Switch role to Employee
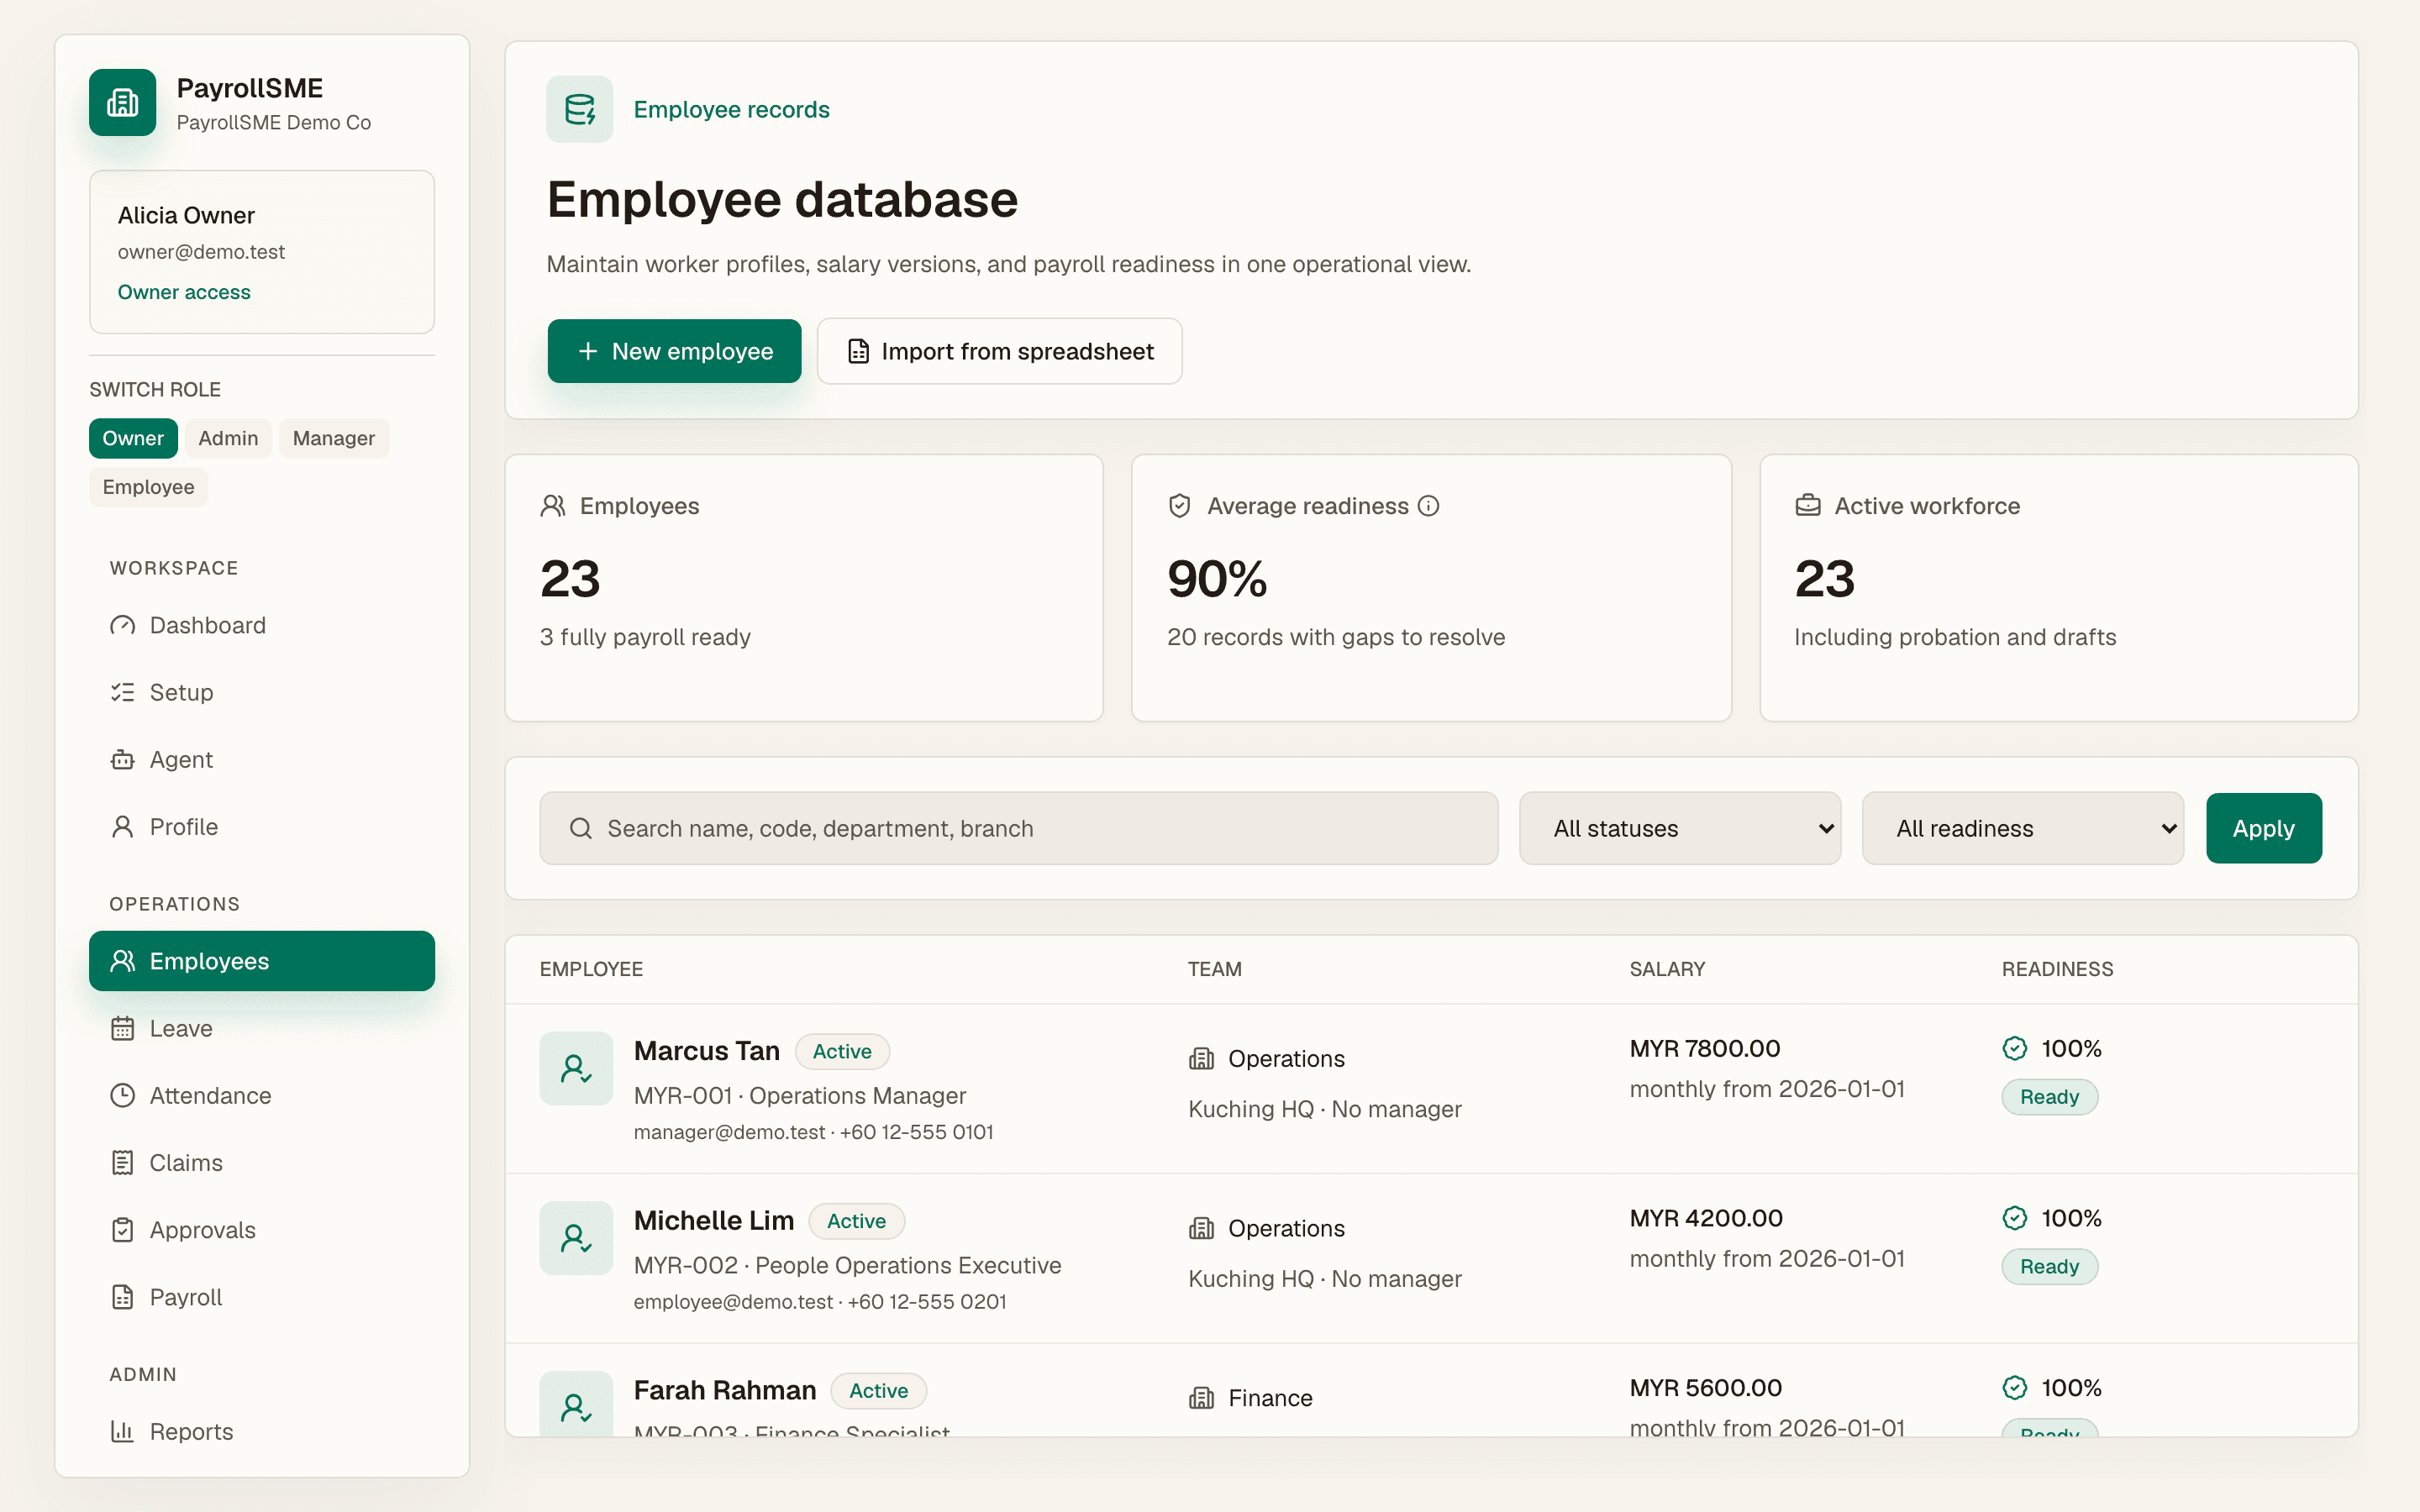This screenshot has width=2420, height=1512. point(148,487)
